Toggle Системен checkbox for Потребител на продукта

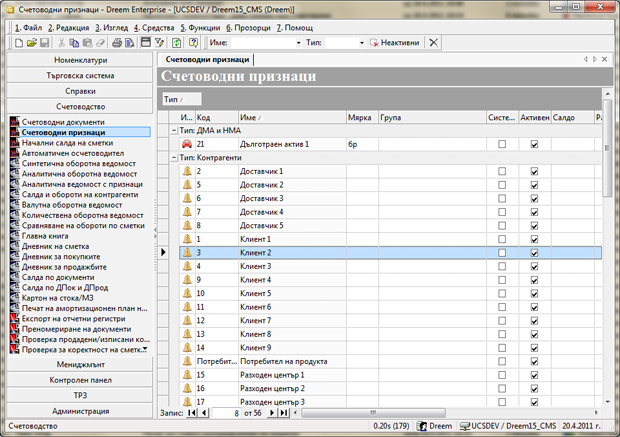coord(502,361)
